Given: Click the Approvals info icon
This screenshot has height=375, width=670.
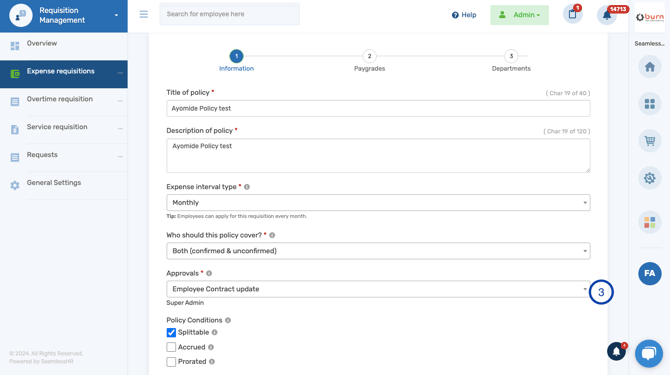Looking at the screenshot, I should click(x=209, y=273).
